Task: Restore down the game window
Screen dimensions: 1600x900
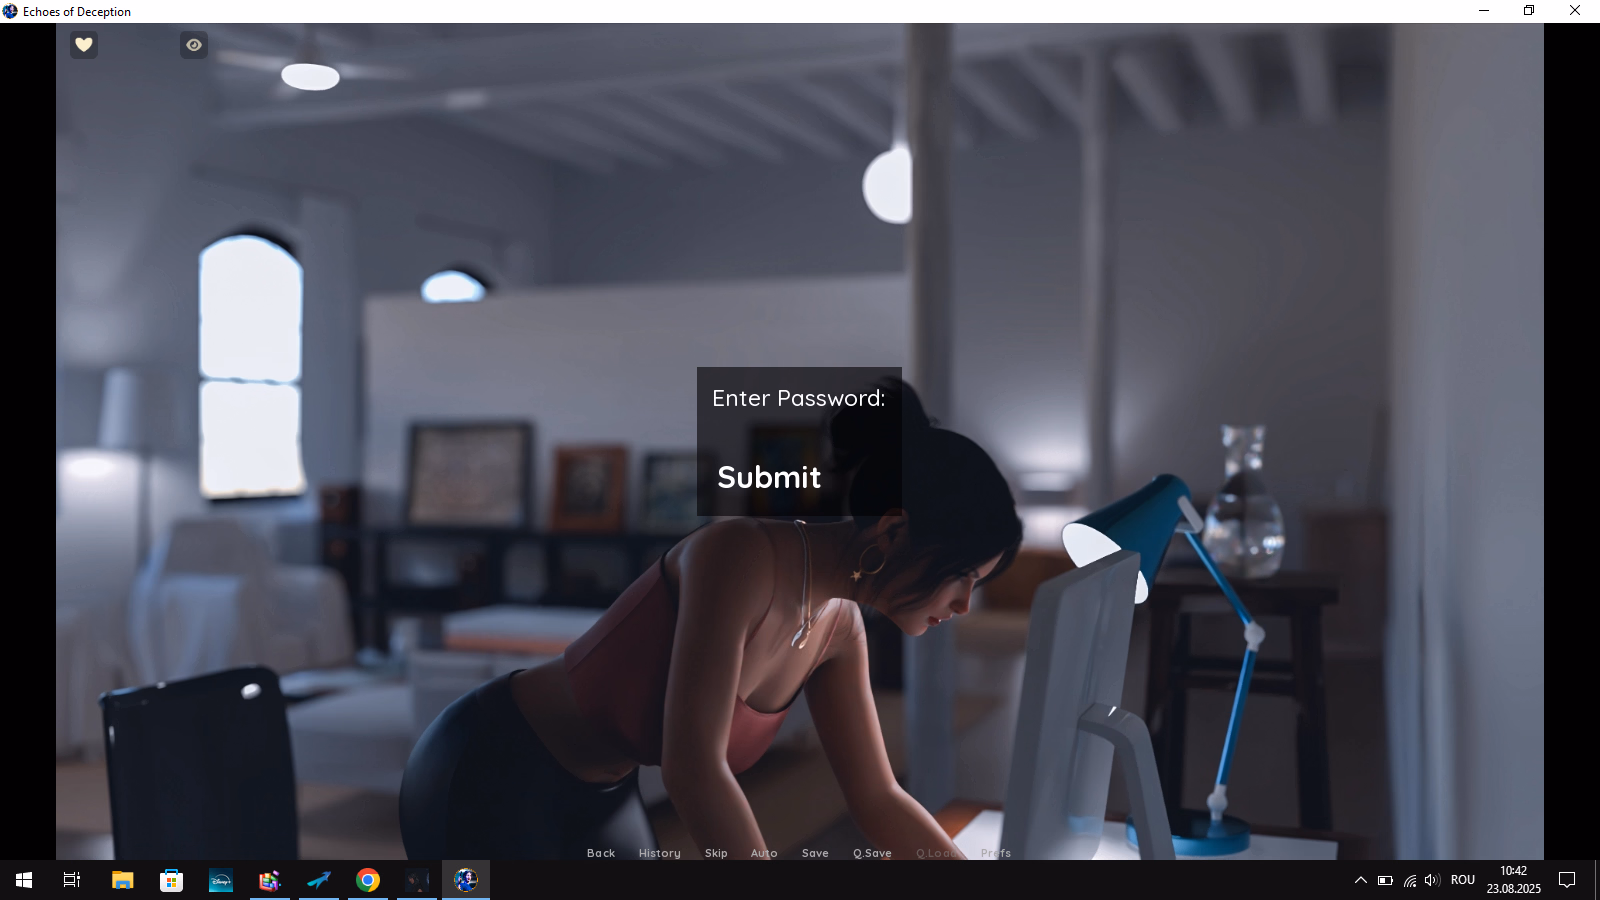Action: pos(1529,11)
